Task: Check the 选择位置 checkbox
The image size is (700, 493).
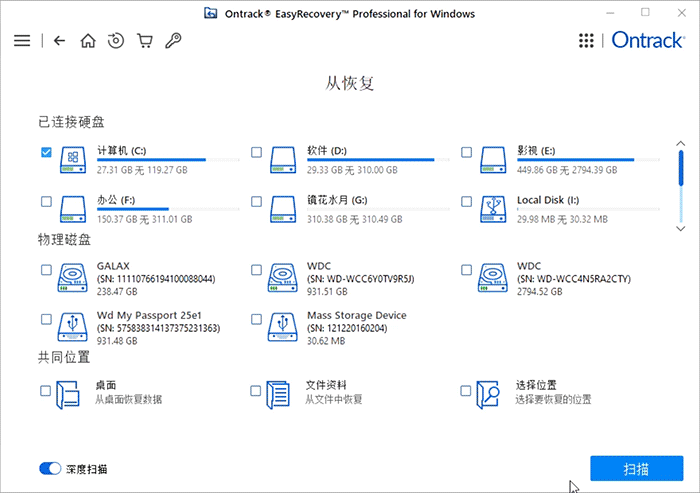Action: coord(466,391)
